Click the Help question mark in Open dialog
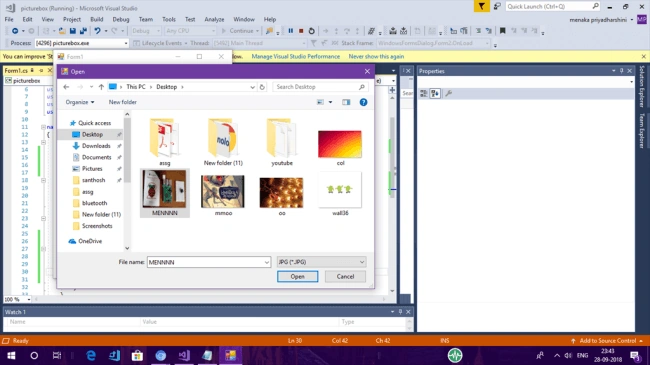The height and width of the screenshot is (365, 650). click(363, 102)
